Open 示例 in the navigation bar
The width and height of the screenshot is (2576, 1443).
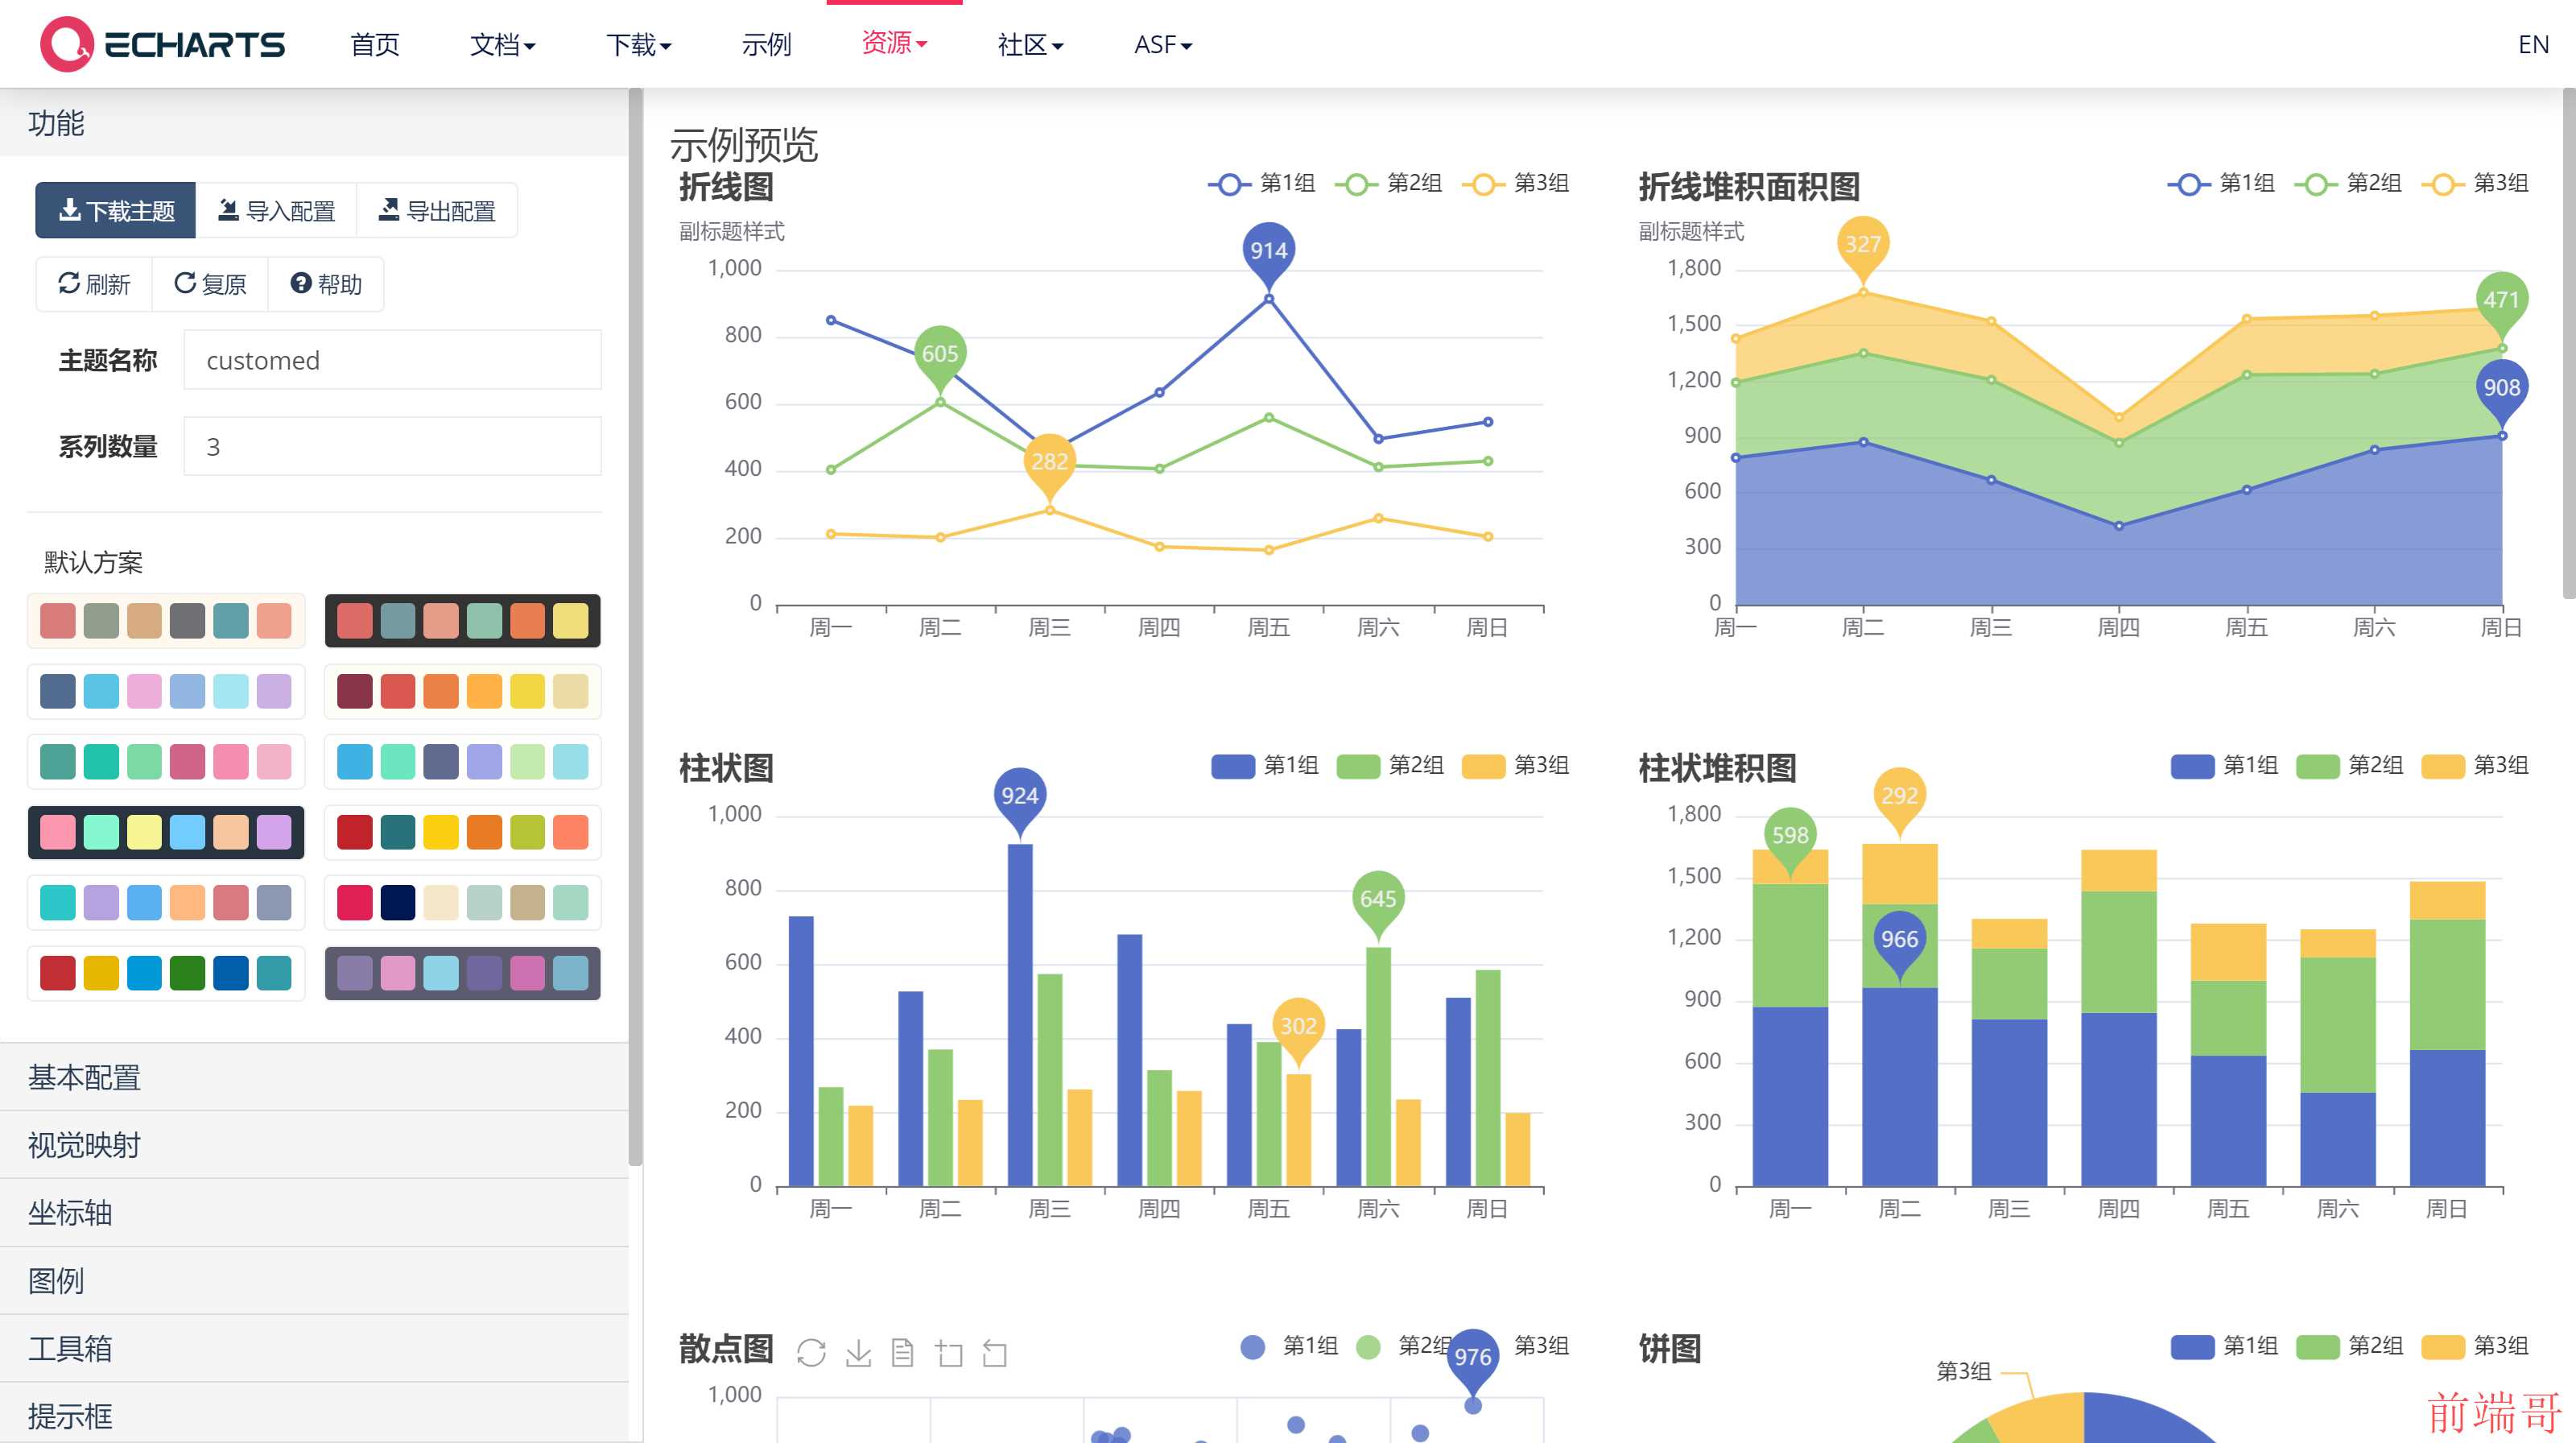767,44
